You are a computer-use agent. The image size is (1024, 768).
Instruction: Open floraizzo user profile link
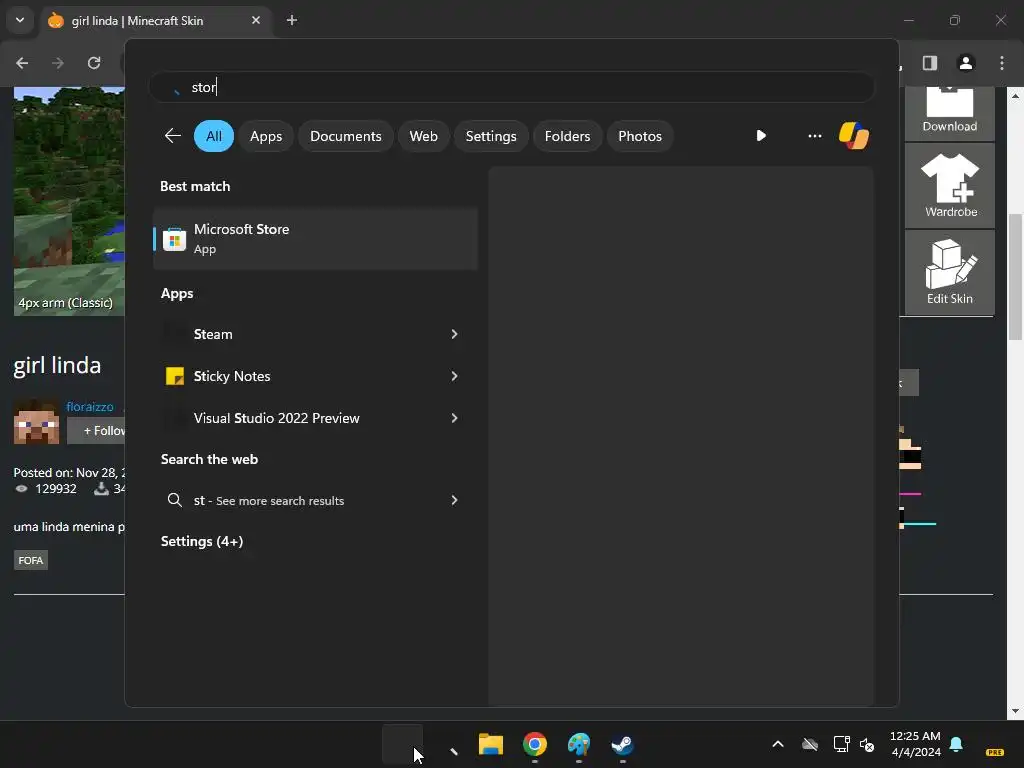tap(89, 407)
